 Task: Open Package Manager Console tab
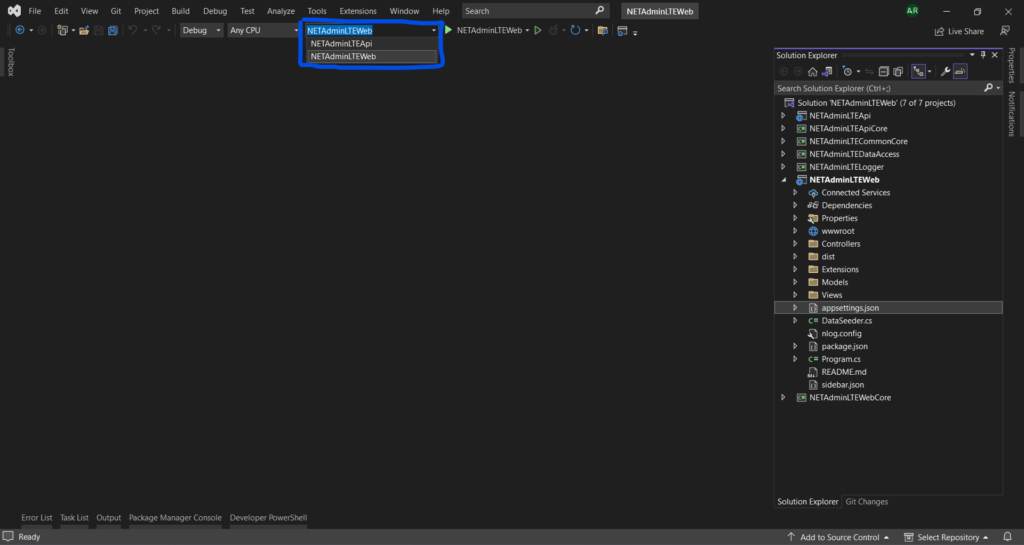pos(175,518)
